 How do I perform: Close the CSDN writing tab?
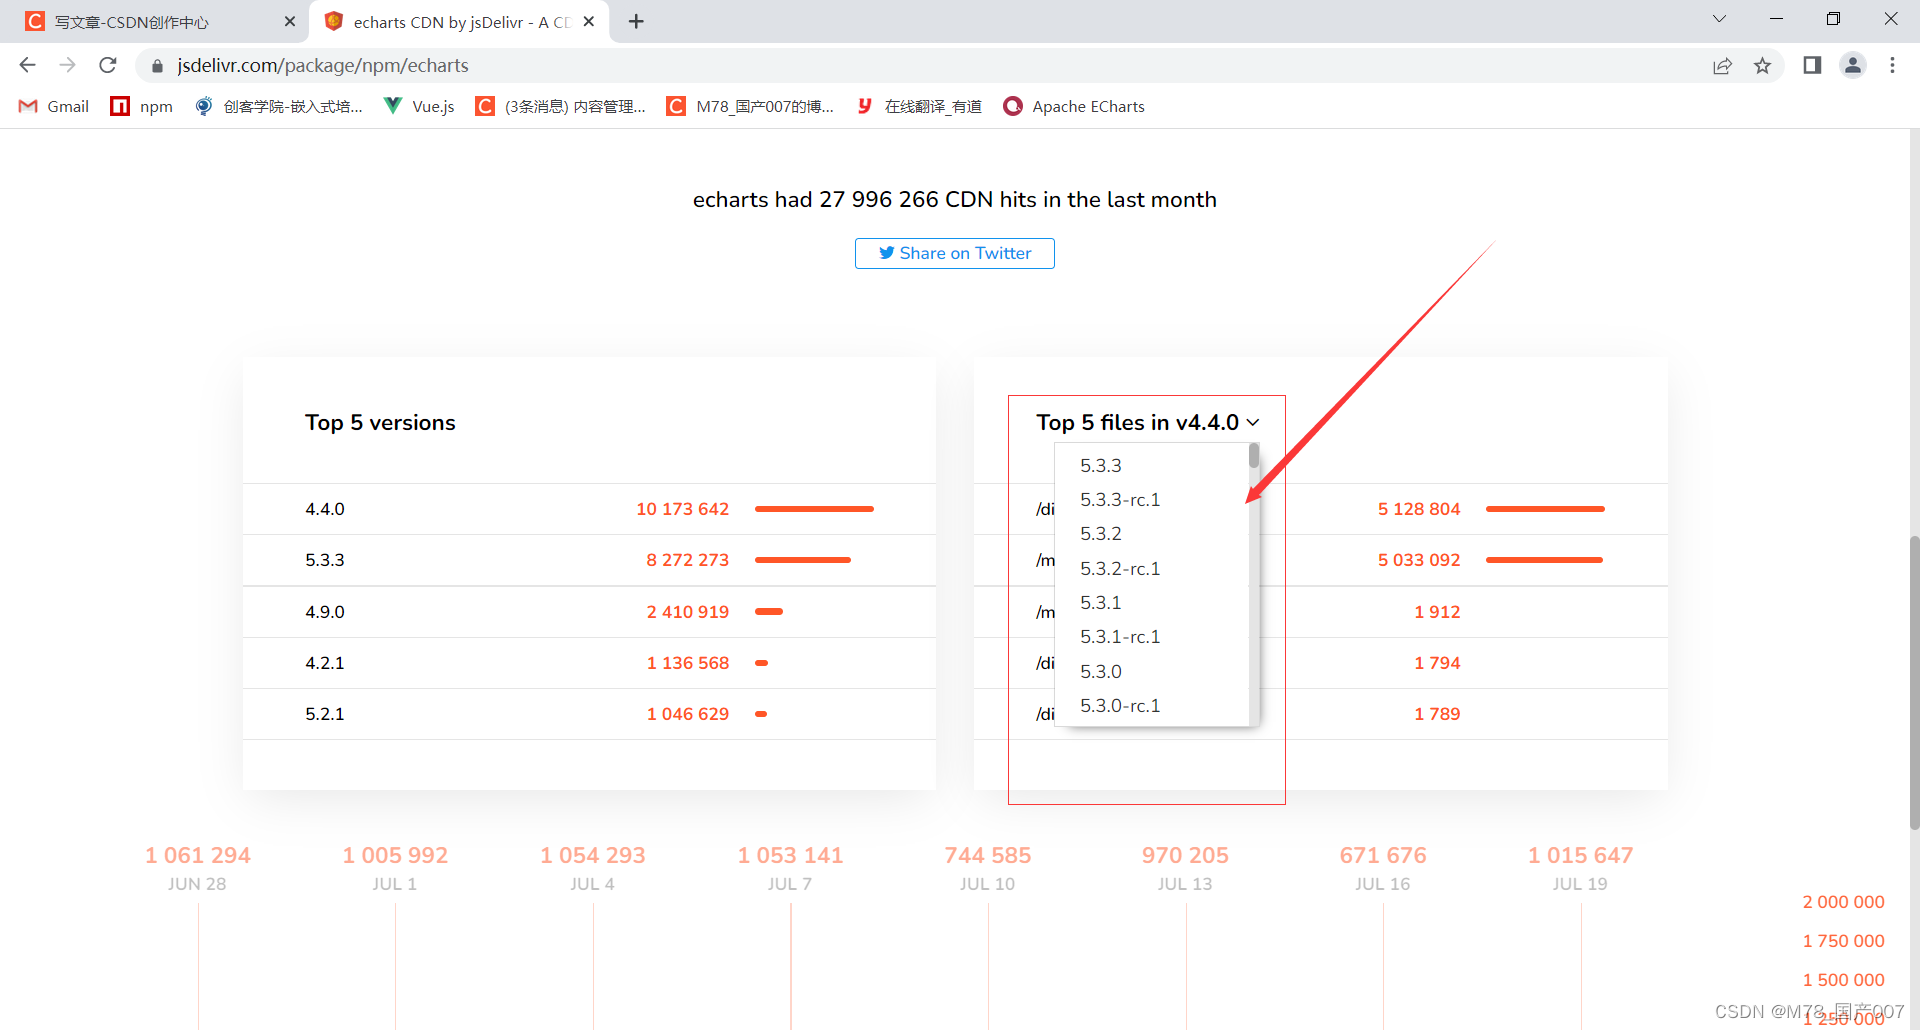[x=290, y=21]
